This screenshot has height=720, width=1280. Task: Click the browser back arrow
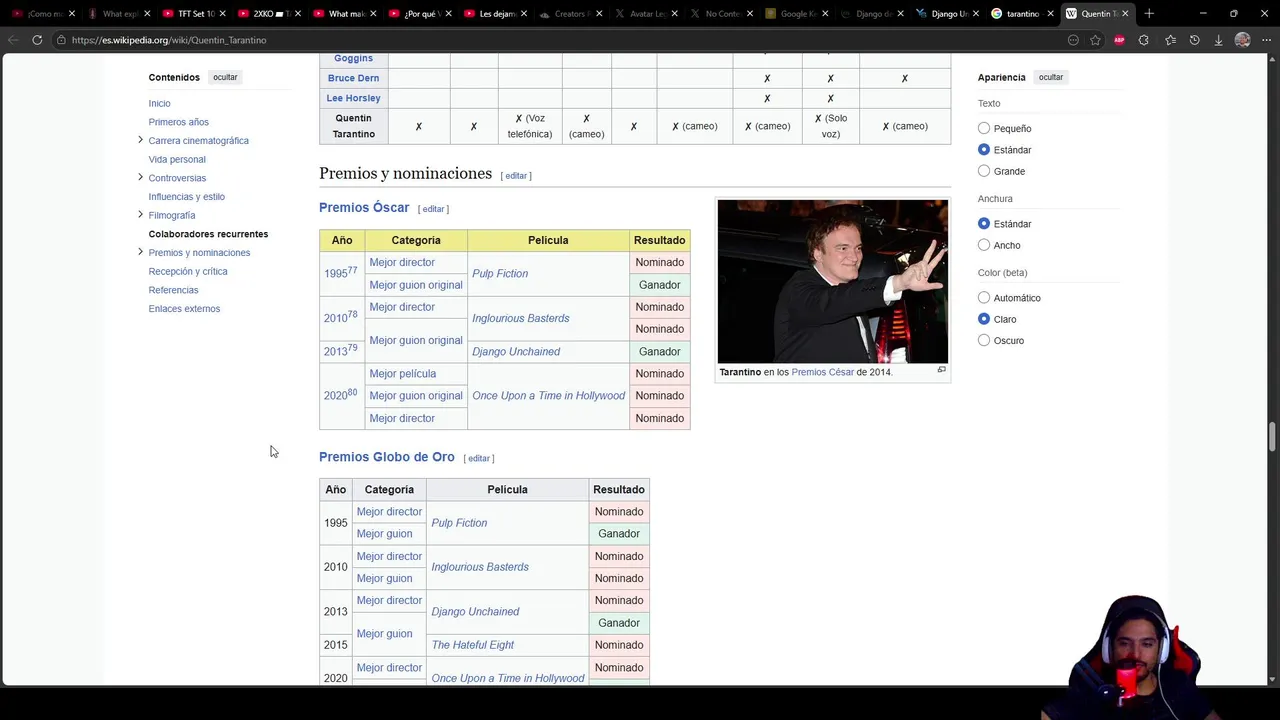tap(13, 40)
